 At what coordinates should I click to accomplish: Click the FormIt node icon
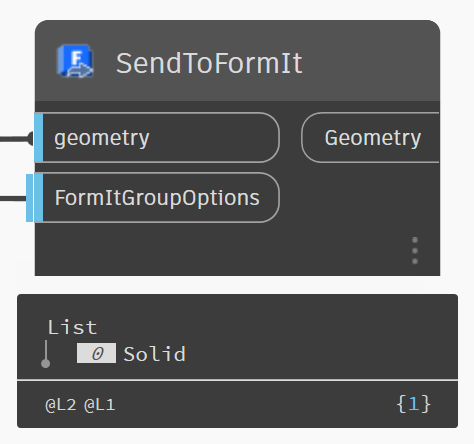pos(75,61)
